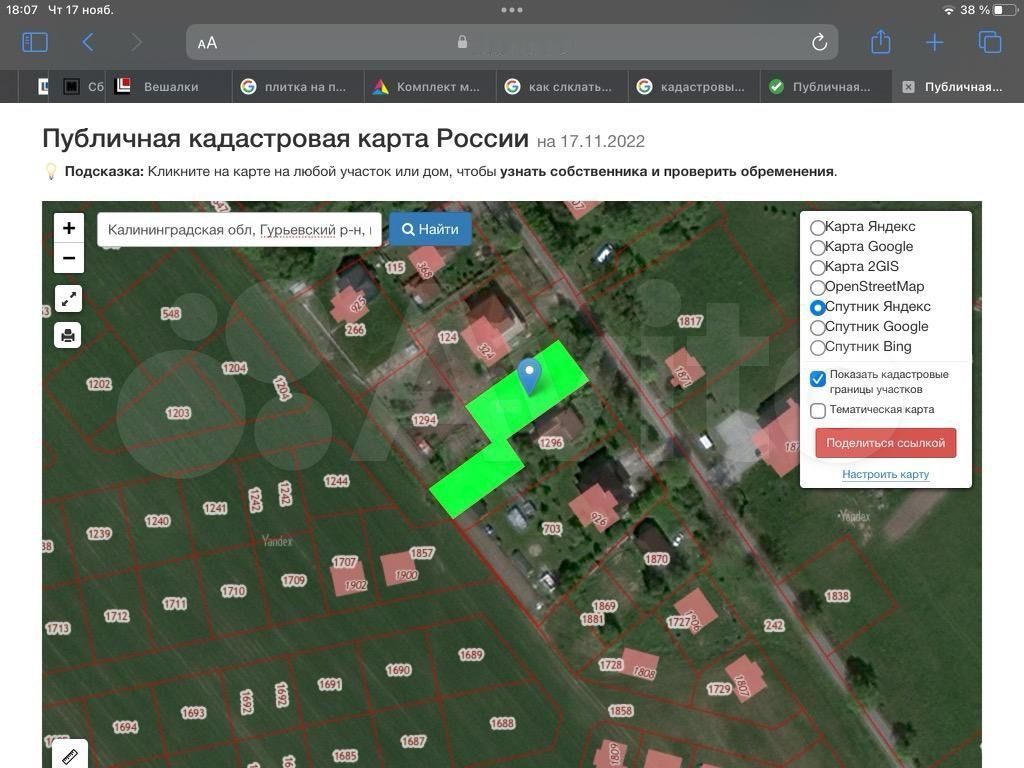Image resolution: width=1024 pixels, height=768 pixels.
Task: Reload the page with refresh icon
Action: click(x=819, y=42)
